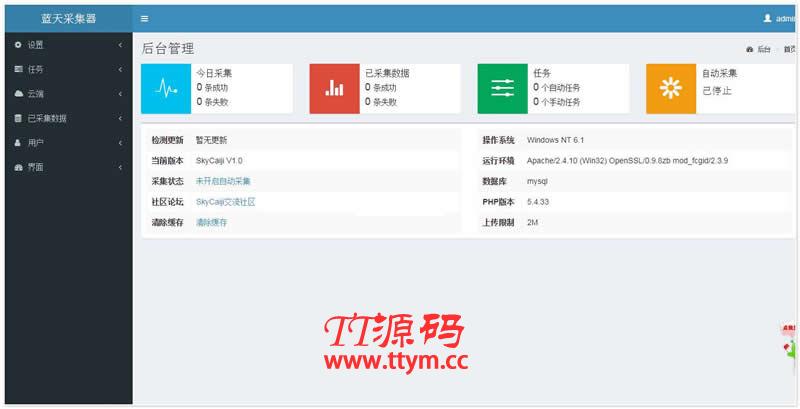This screenshot has height=409, width=800.
Task: Expand the 用户 menu chevron
Action: (x=120, y=143)
